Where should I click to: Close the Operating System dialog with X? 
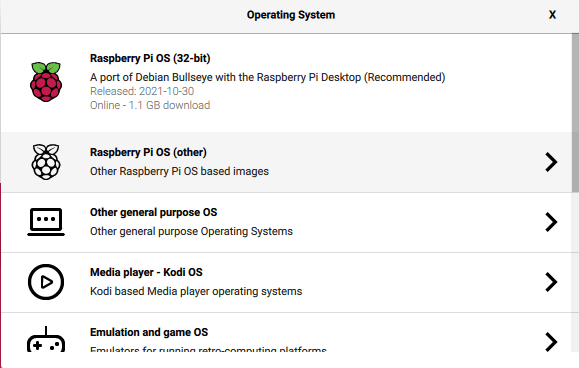[x=552, y=15]
